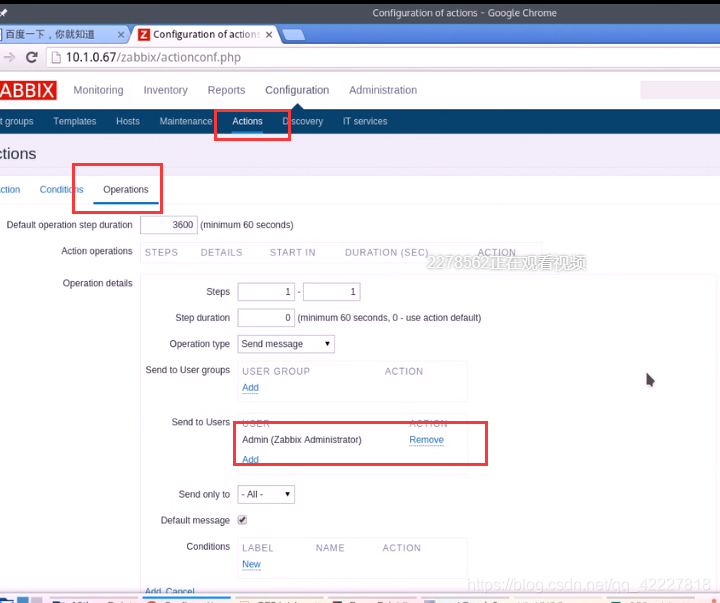
Task: Add a user group to send to
Action: (x=250, y=388)
